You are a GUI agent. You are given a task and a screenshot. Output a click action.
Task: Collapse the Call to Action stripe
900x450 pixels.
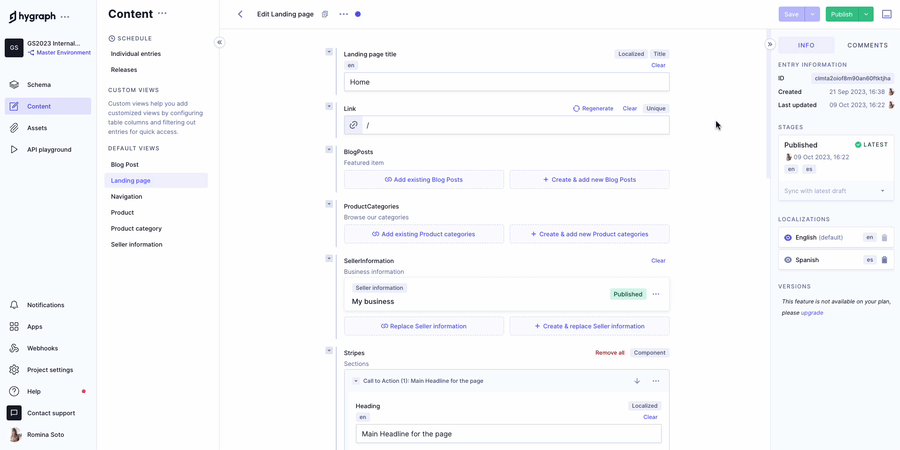pyautogui.click(x=356, y=381)
